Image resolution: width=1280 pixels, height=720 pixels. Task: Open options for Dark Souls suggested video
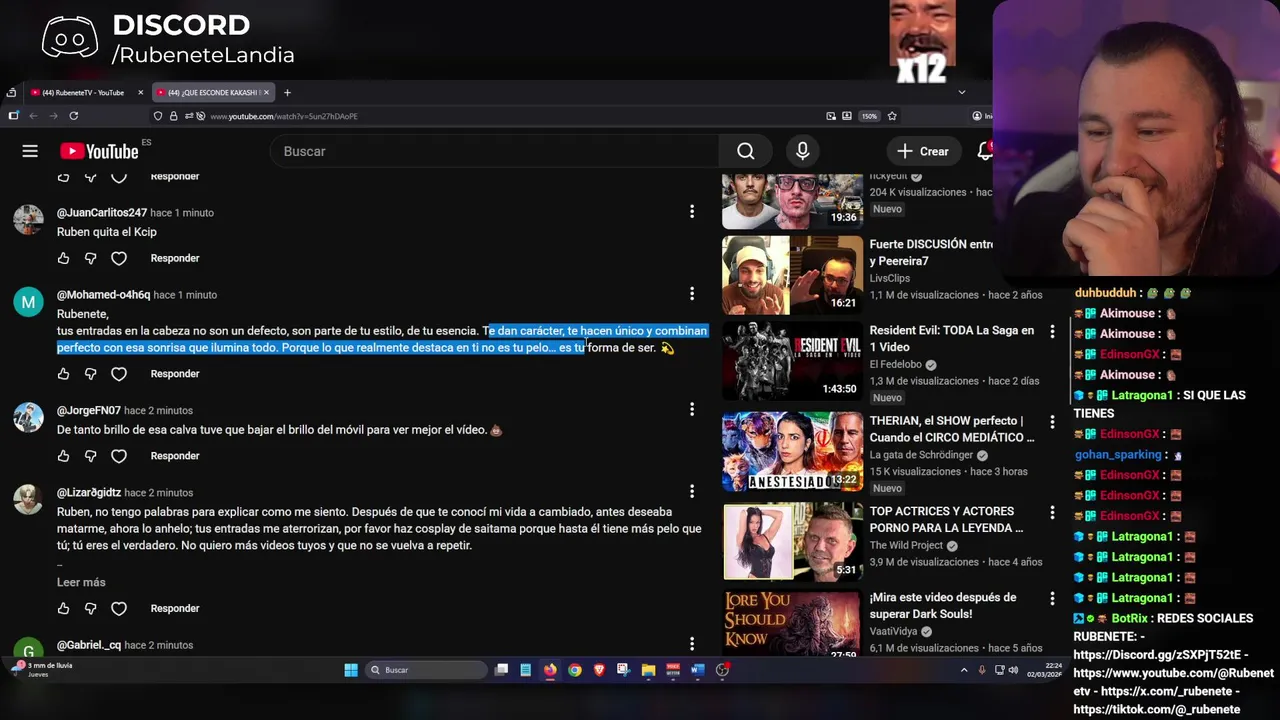coord(1052,598)
